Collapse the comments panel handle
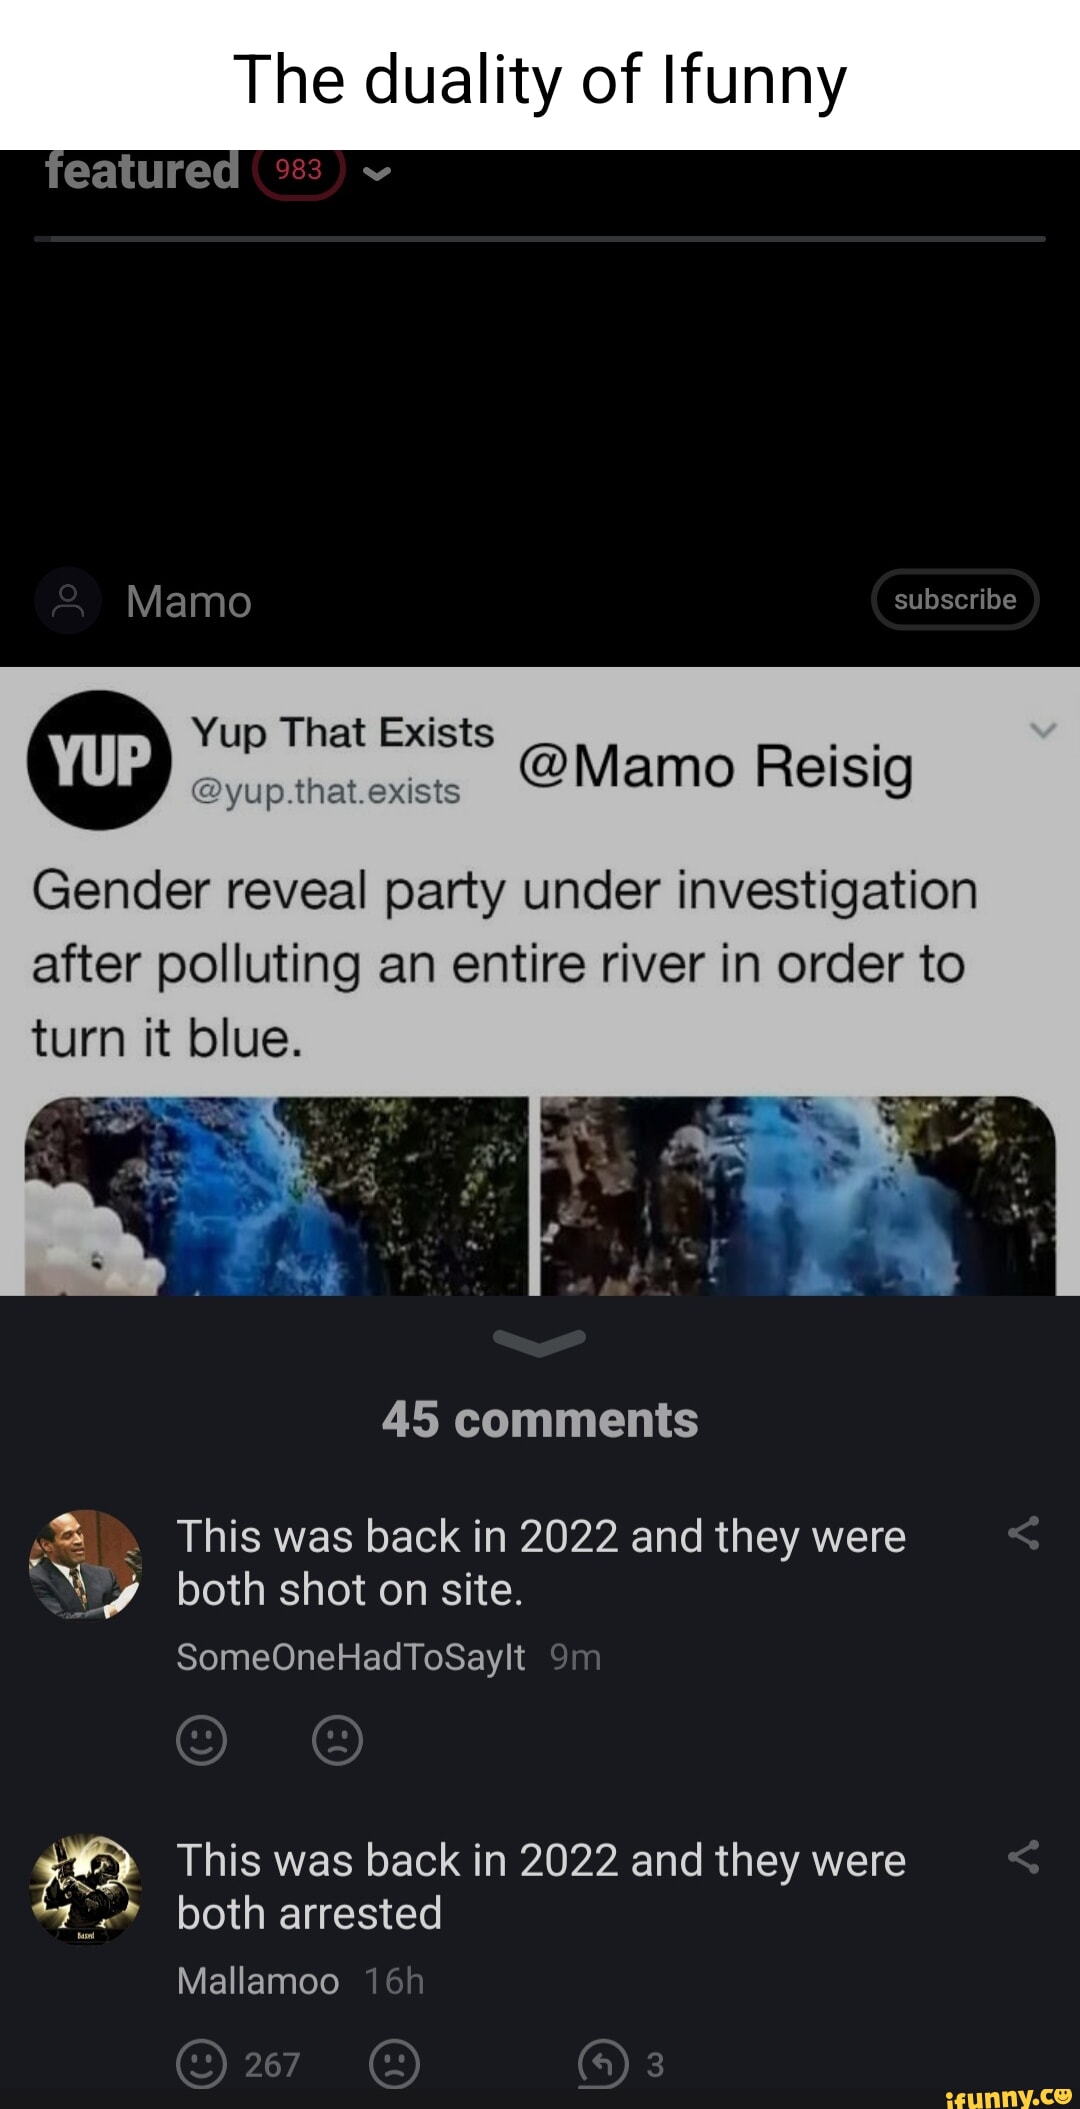This screenshot has width=1080, height=2109. [x=540, y=1342]
